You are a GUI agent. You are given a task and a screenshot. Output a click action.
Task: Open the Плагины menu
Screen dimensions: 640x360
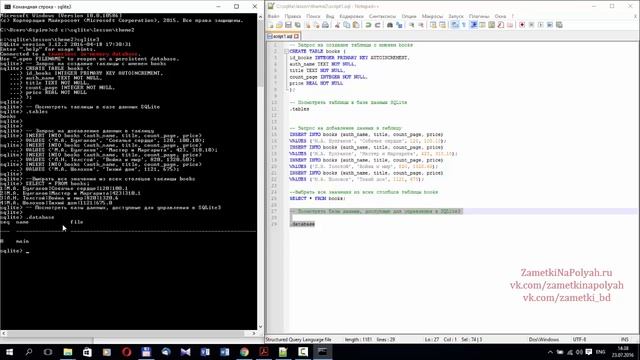click(x=479, y=16)
